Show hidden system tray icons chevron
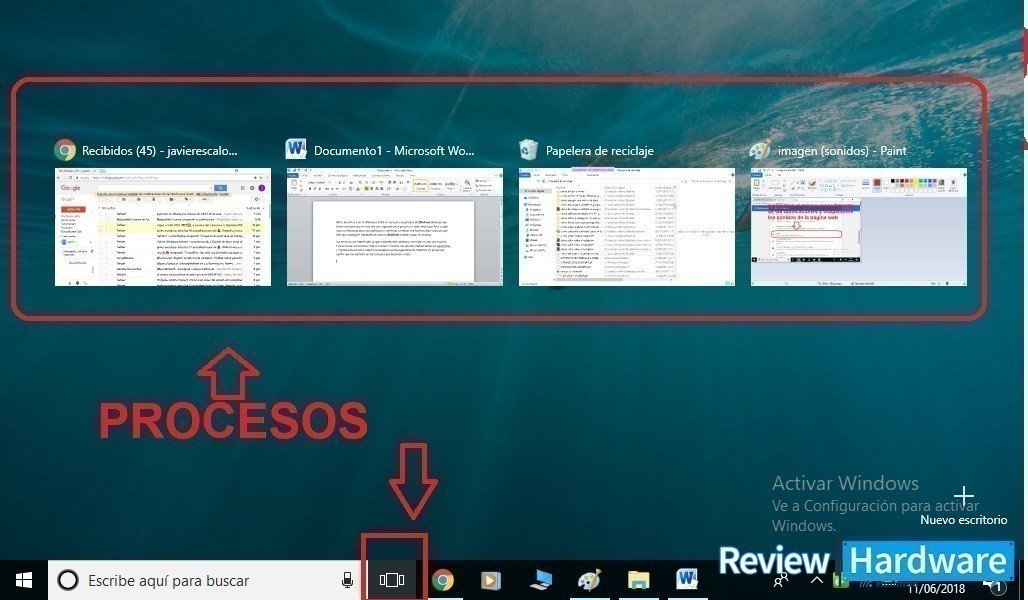This screenshot has width=1028, height=600. pos(816,580)
